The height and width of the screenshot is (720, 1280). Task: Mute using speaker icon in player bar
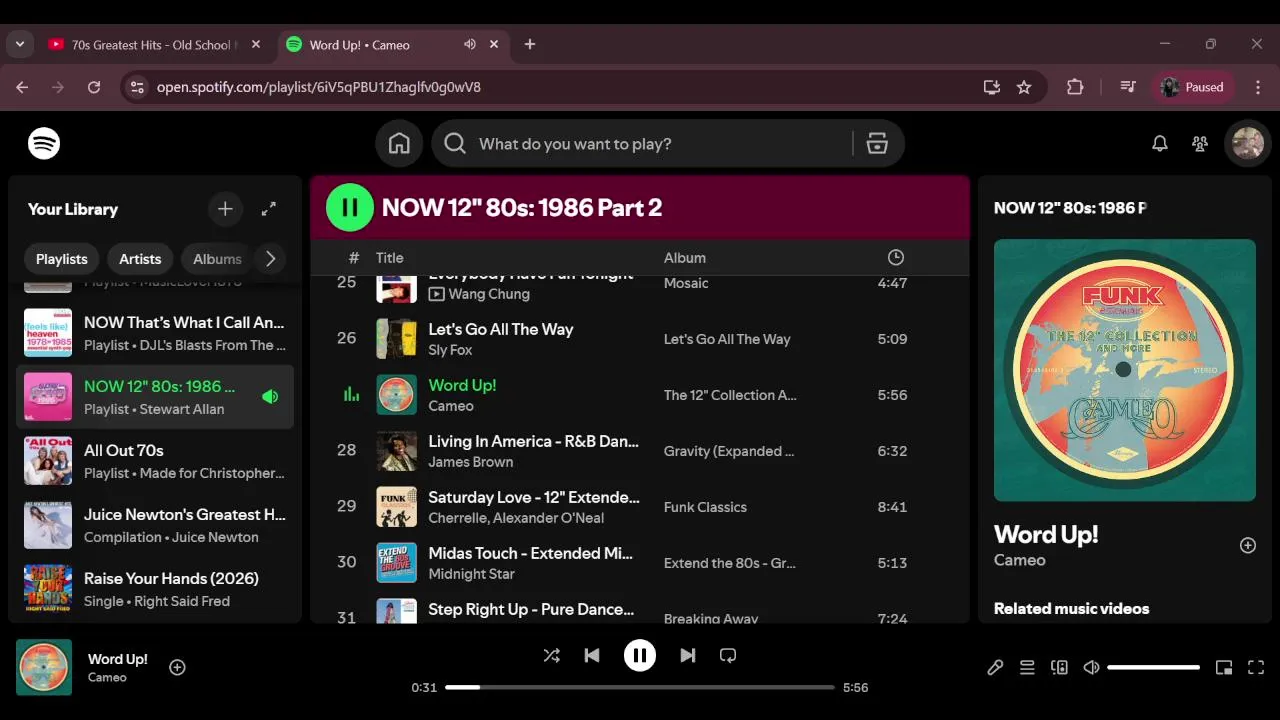tap(1092, 667)
